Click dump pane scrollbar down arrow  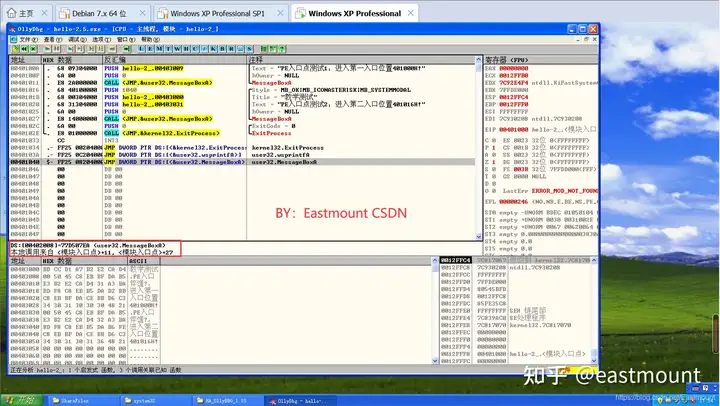coord(435,361)
